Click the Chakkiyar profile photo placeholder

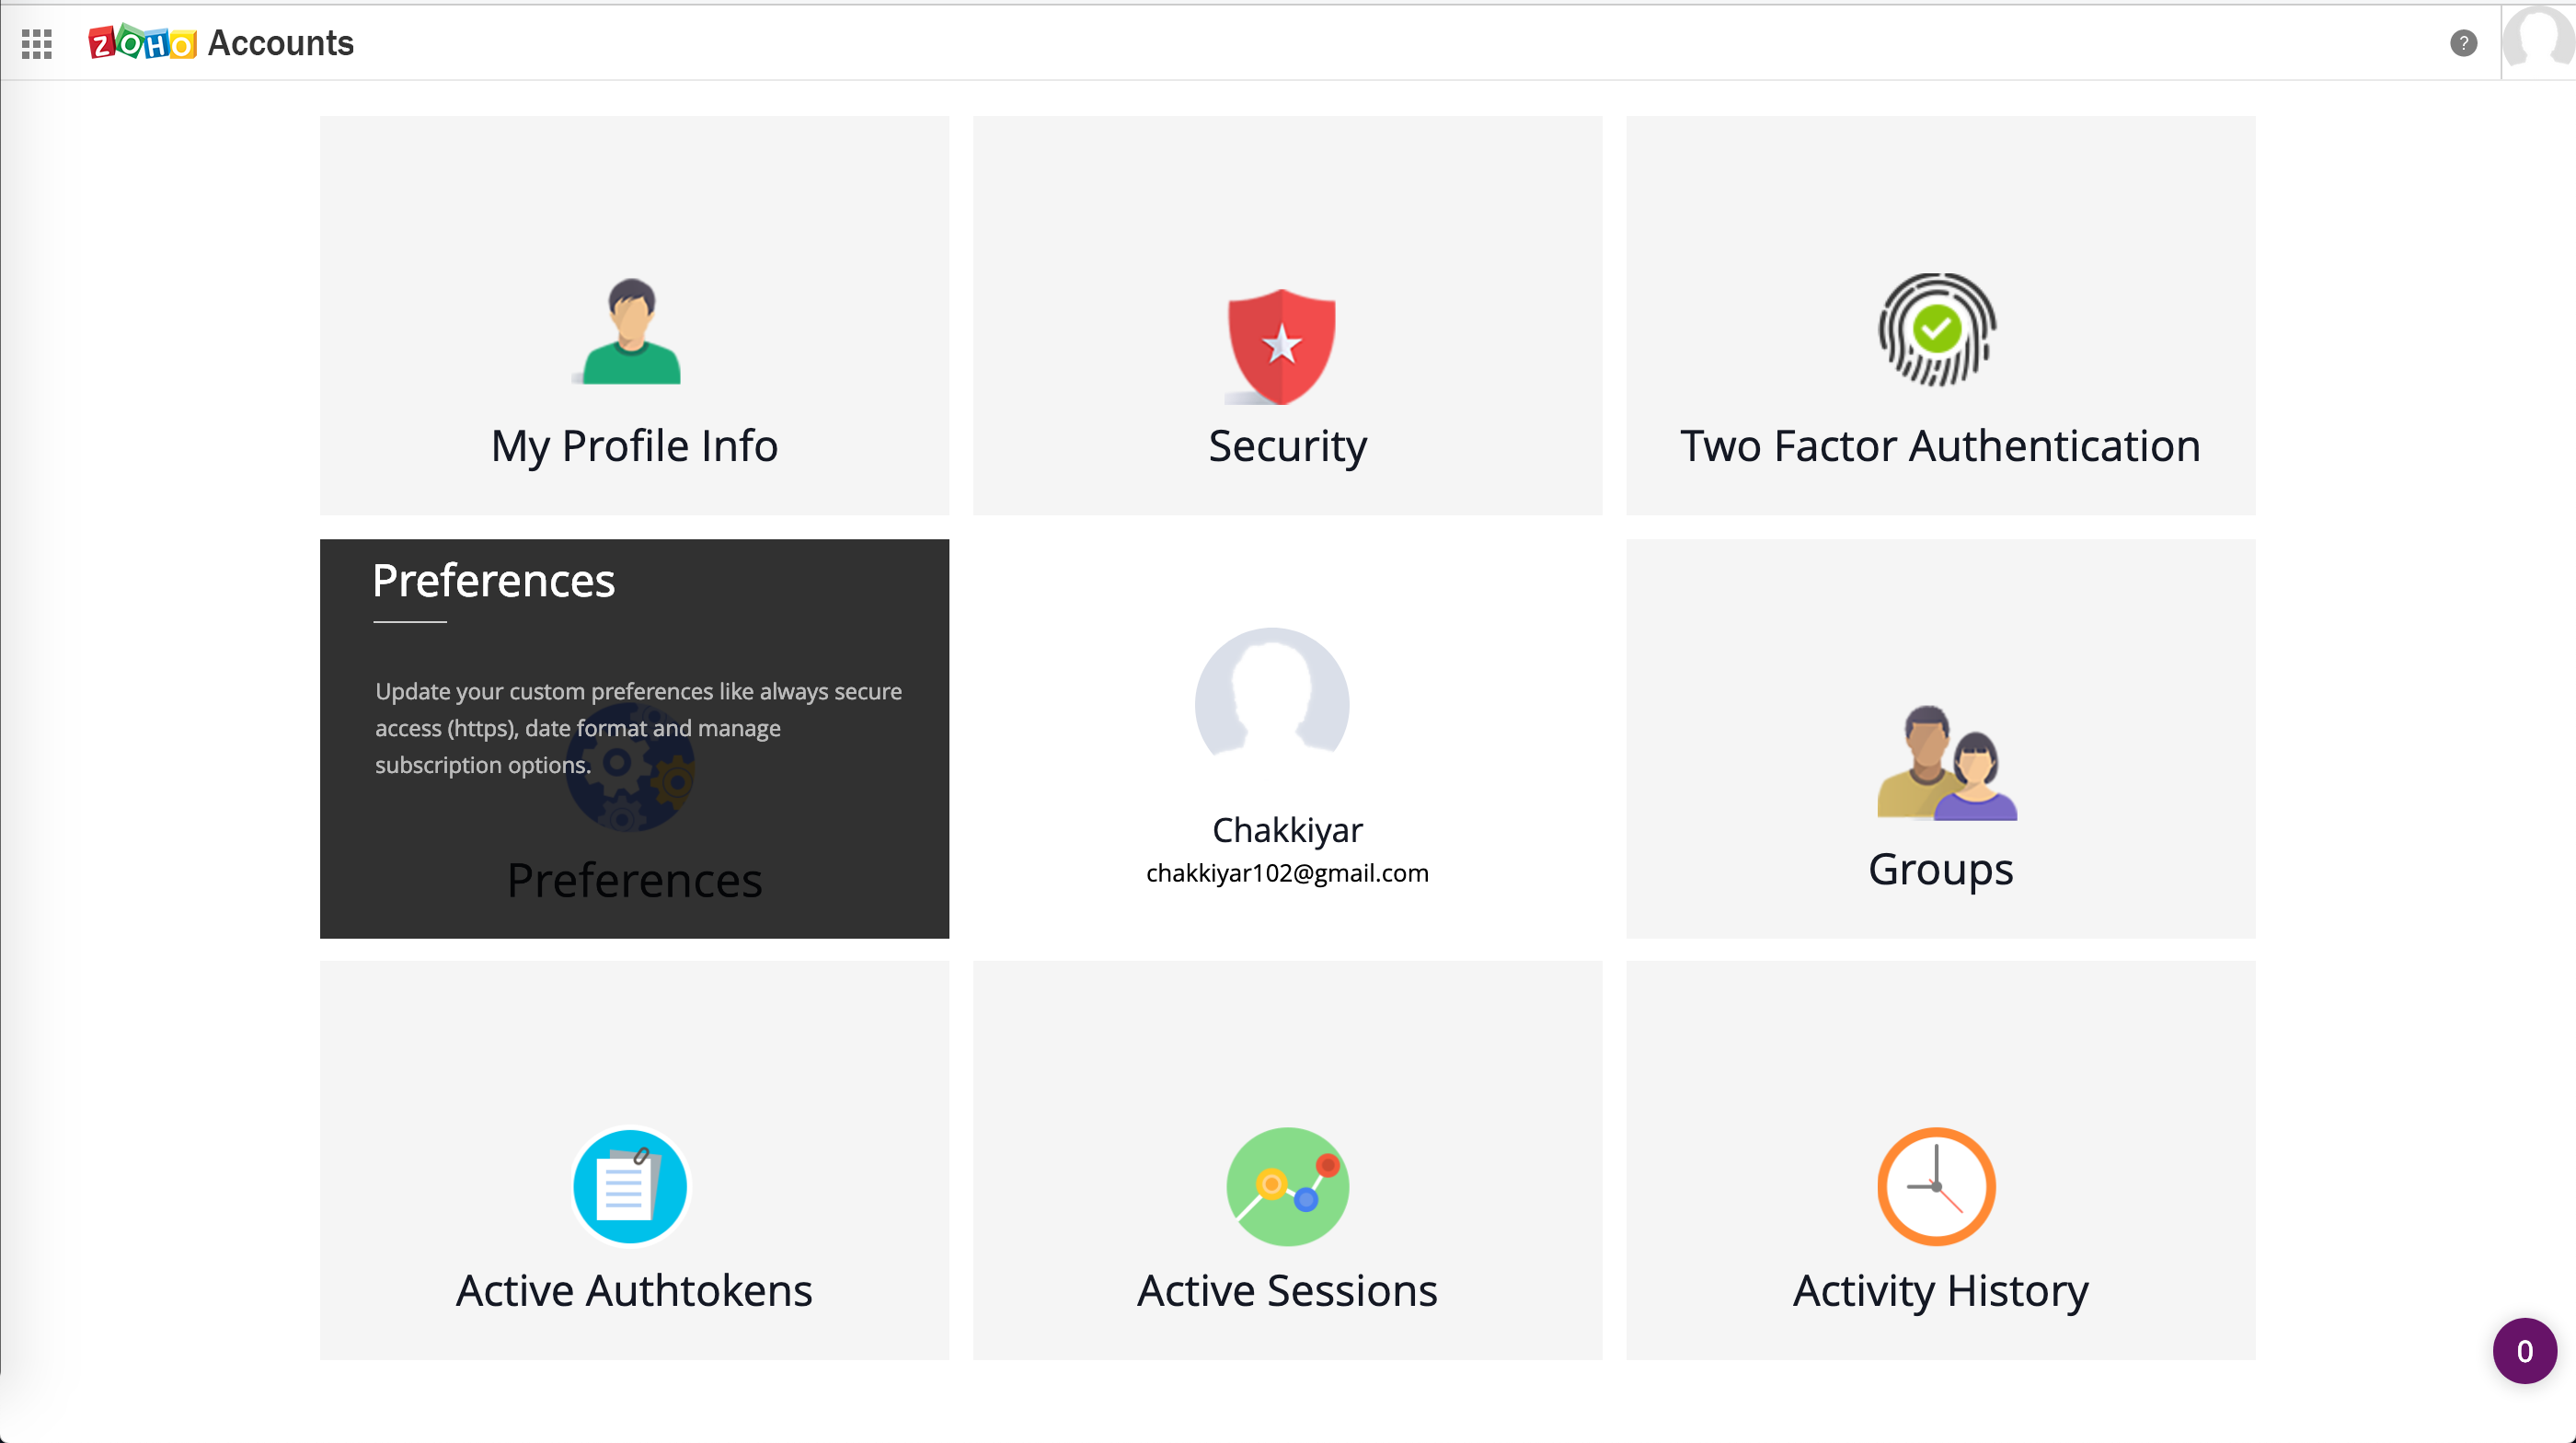click(1272, 700)
